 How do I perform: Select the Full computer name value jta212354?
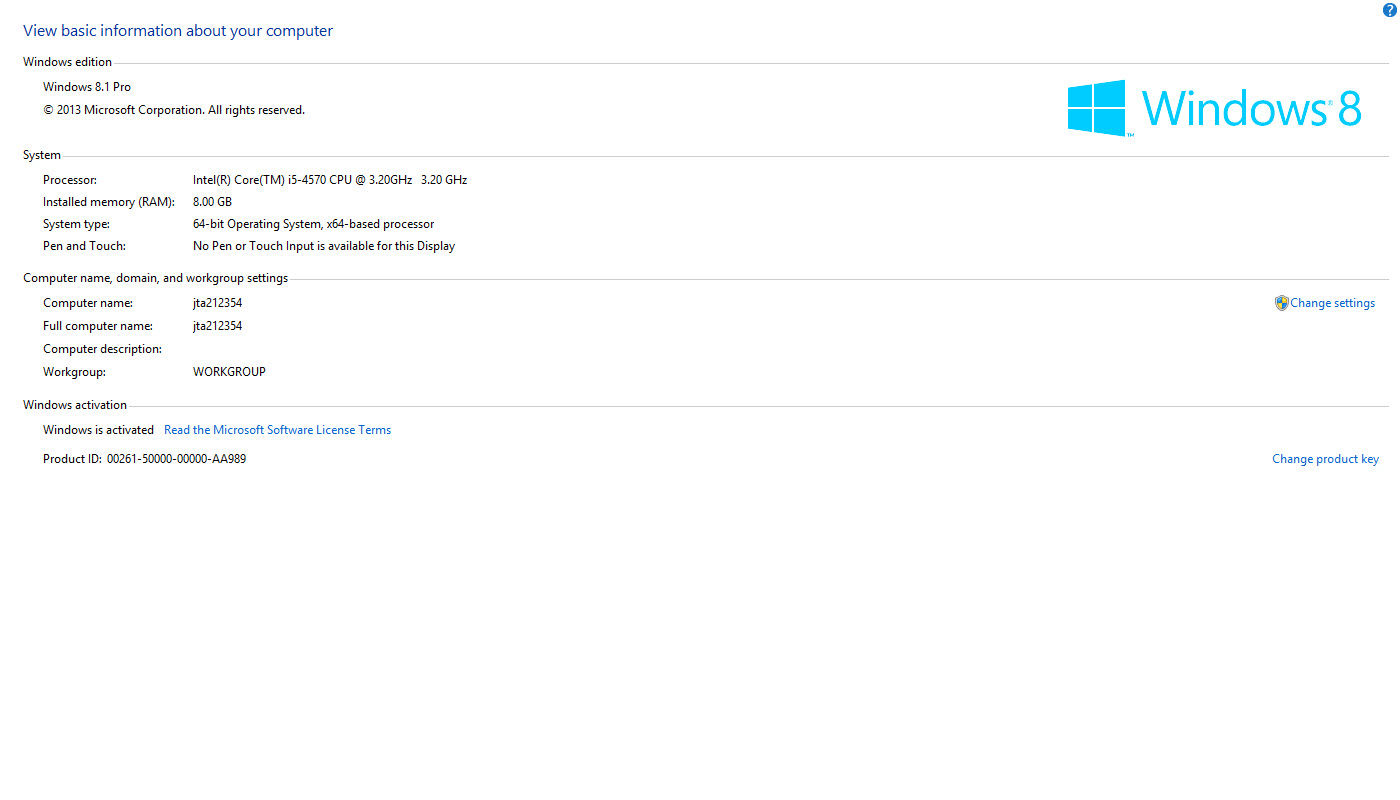217,326
